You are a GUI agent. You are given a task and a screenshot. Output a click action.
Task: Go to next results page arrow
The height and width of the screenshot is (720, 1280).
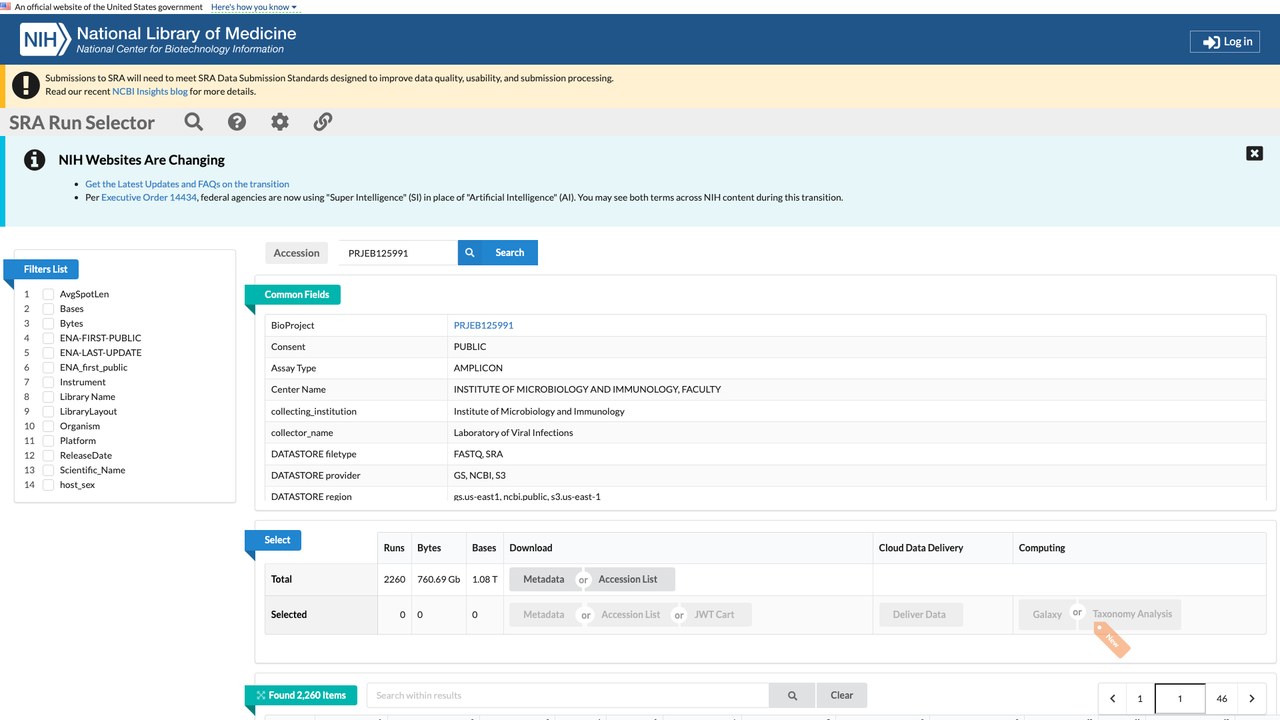(1252, 699)
